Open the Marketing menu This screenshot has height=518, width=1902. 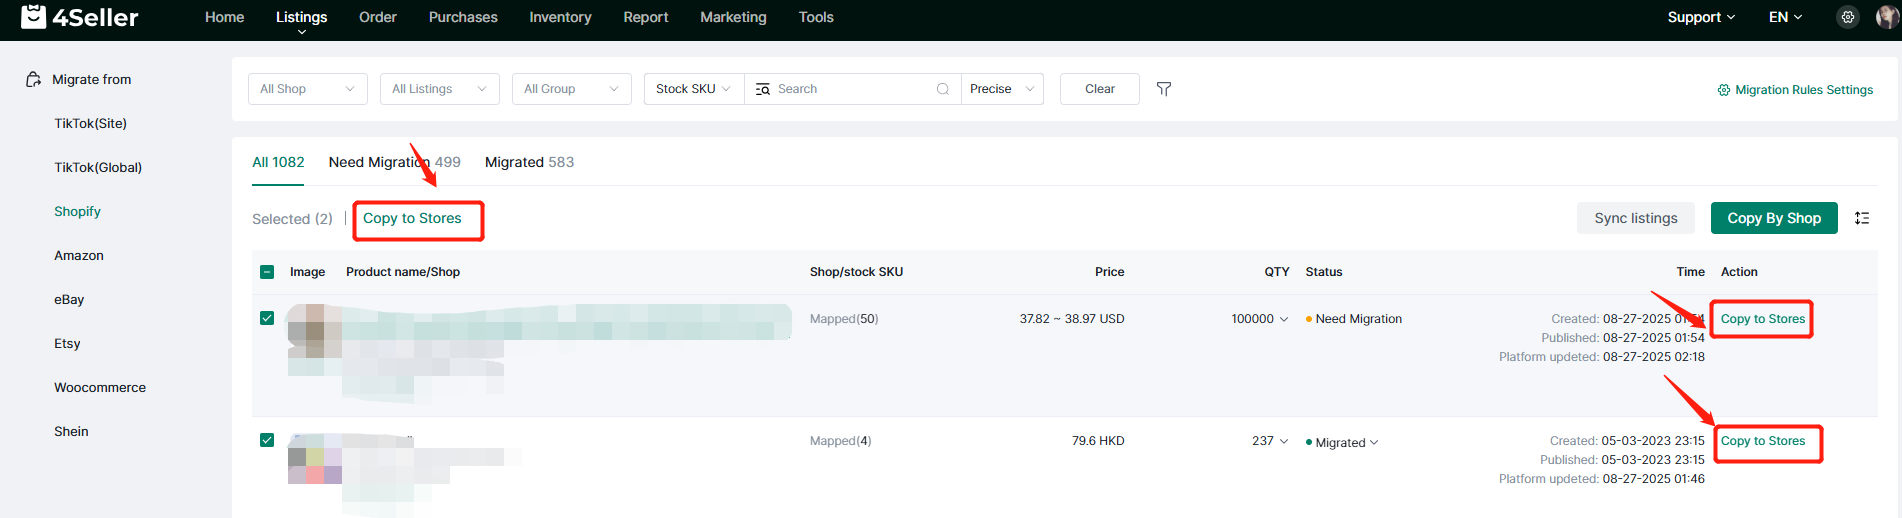coord(733,17)
